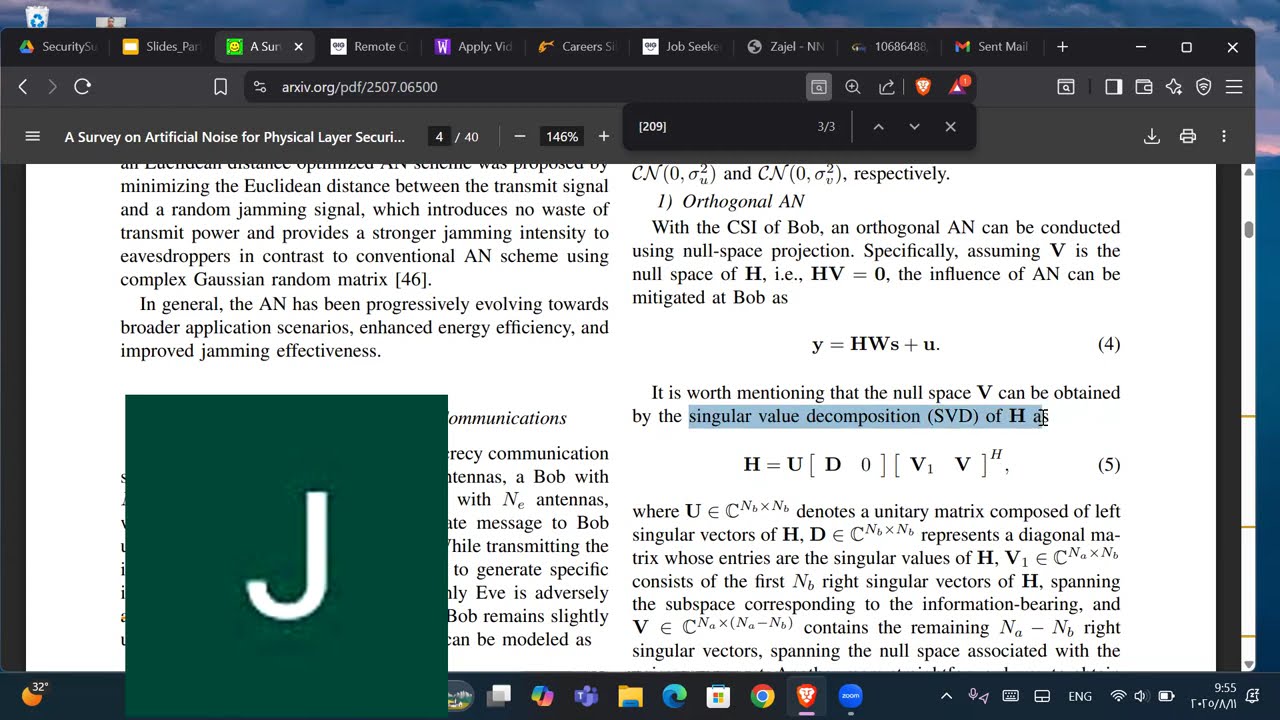Image resolution: width=1280 pixels, height=720 pixels.
Task: Open Brave Wallet icon
Action: (1144, 87)
